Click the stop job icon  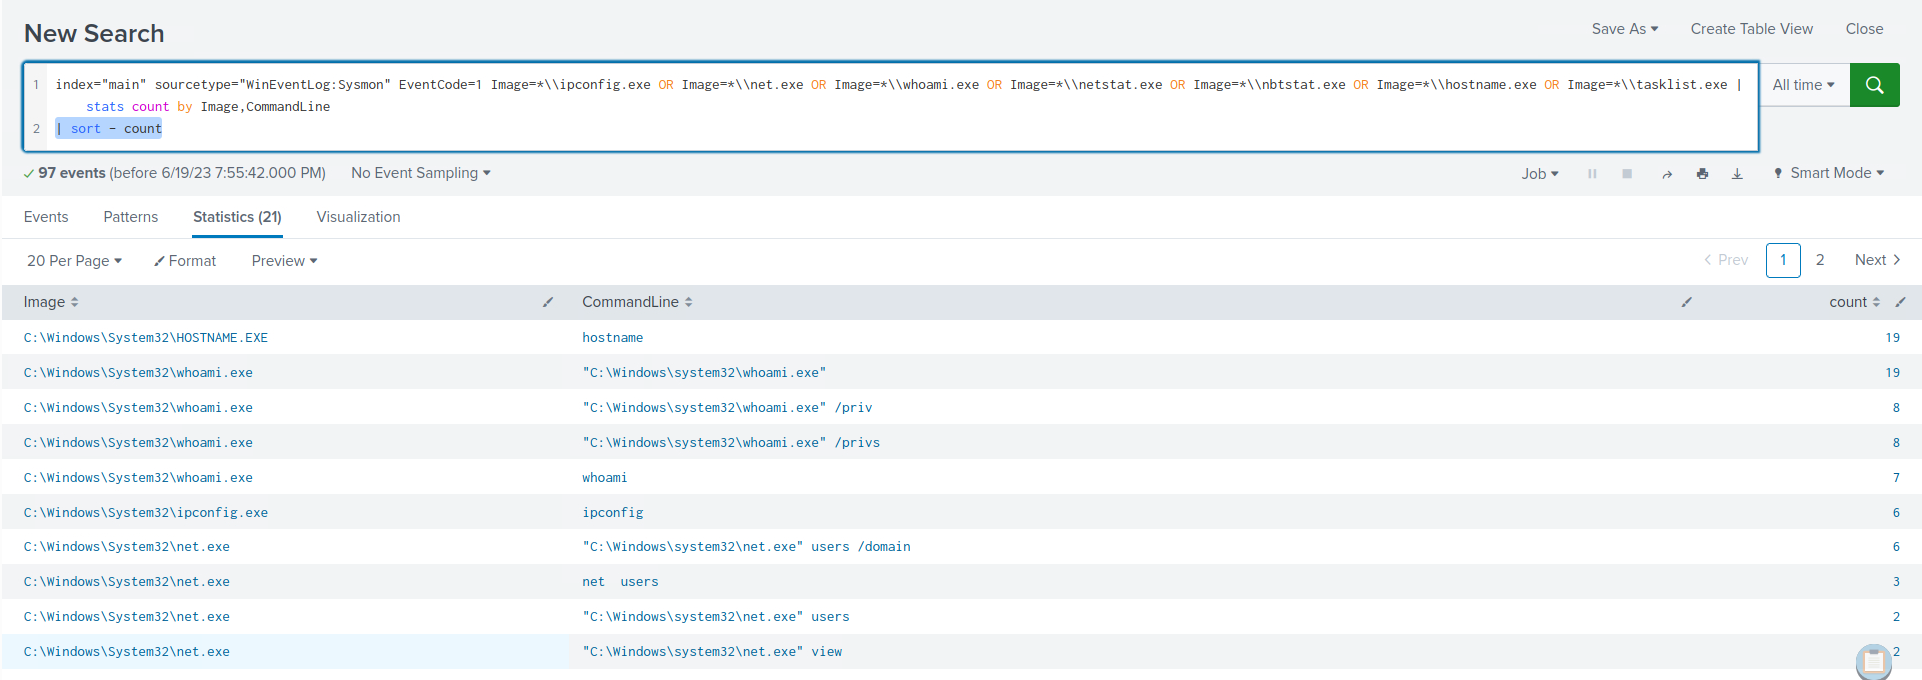click(1627, 174)
